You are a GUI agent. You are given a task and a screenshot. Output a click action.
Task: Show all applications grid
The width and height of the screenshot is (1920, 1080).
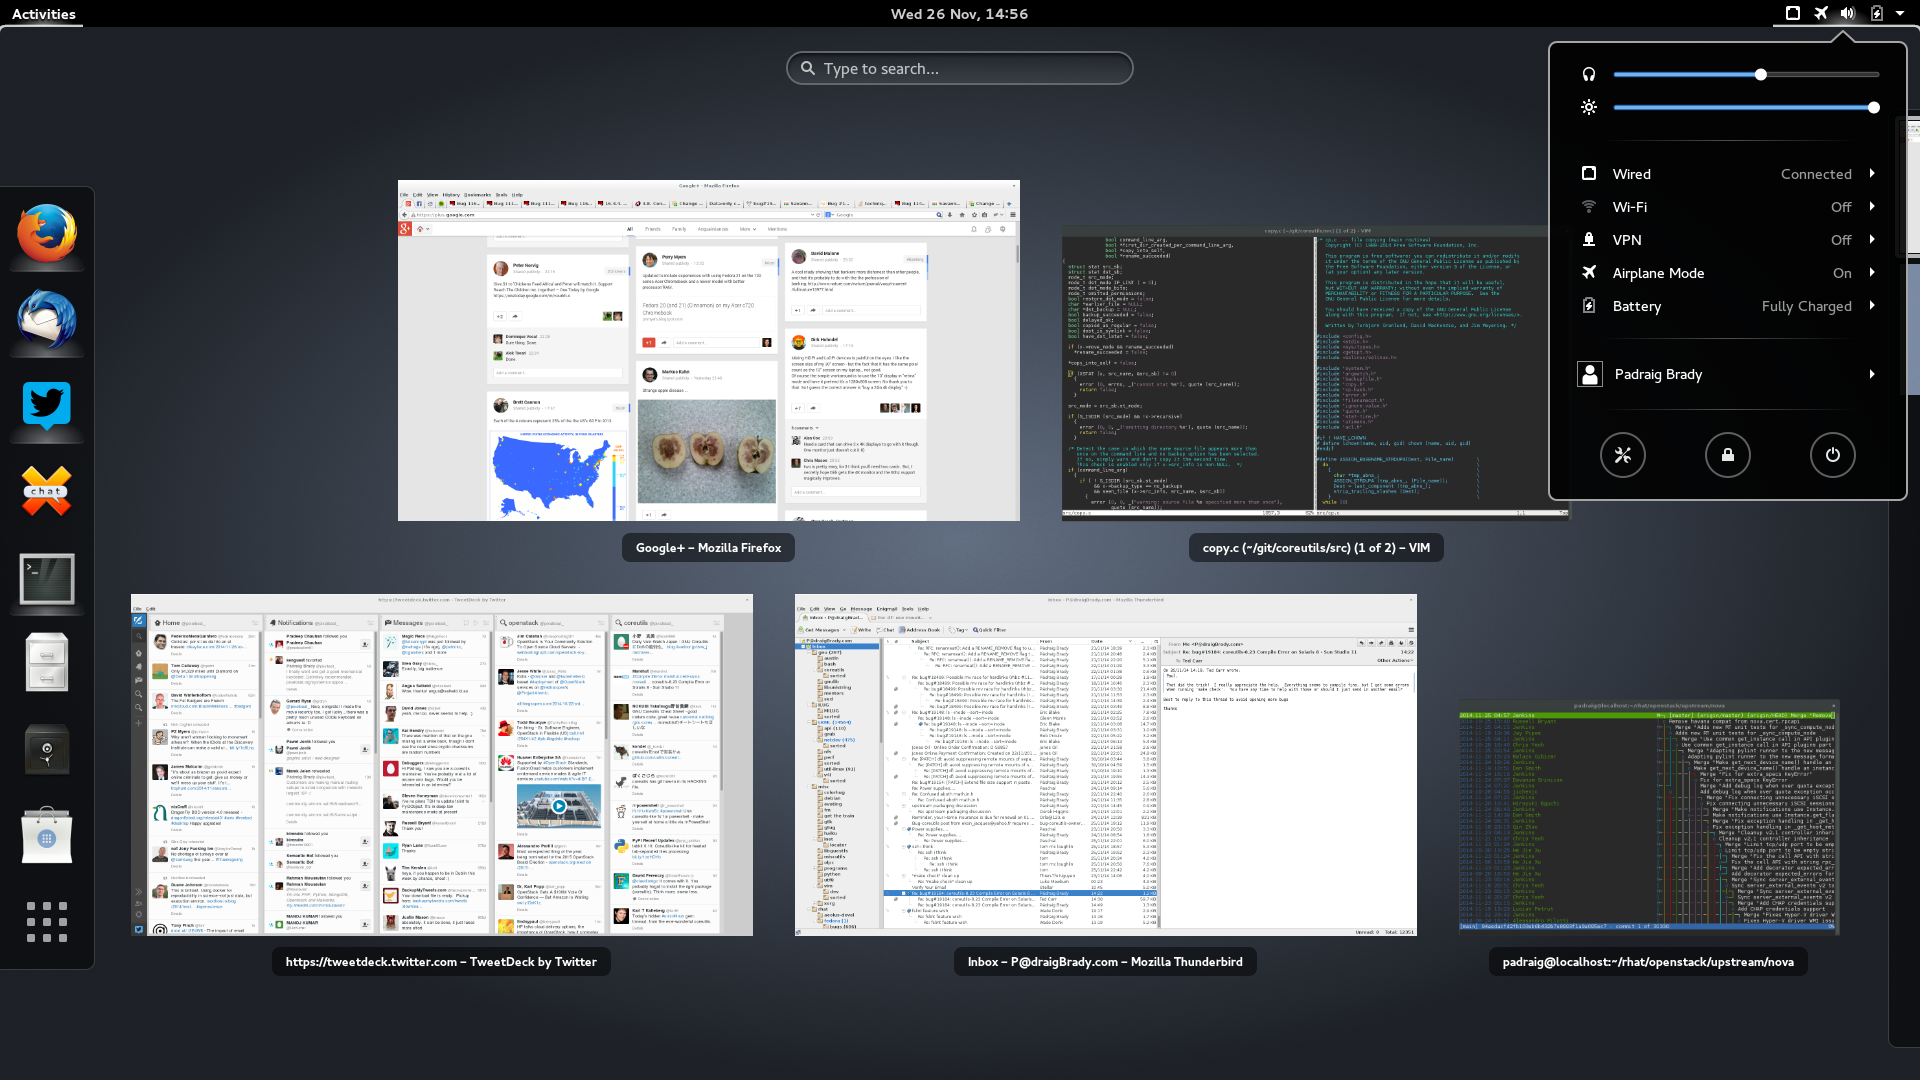click(x=47, y=922)
